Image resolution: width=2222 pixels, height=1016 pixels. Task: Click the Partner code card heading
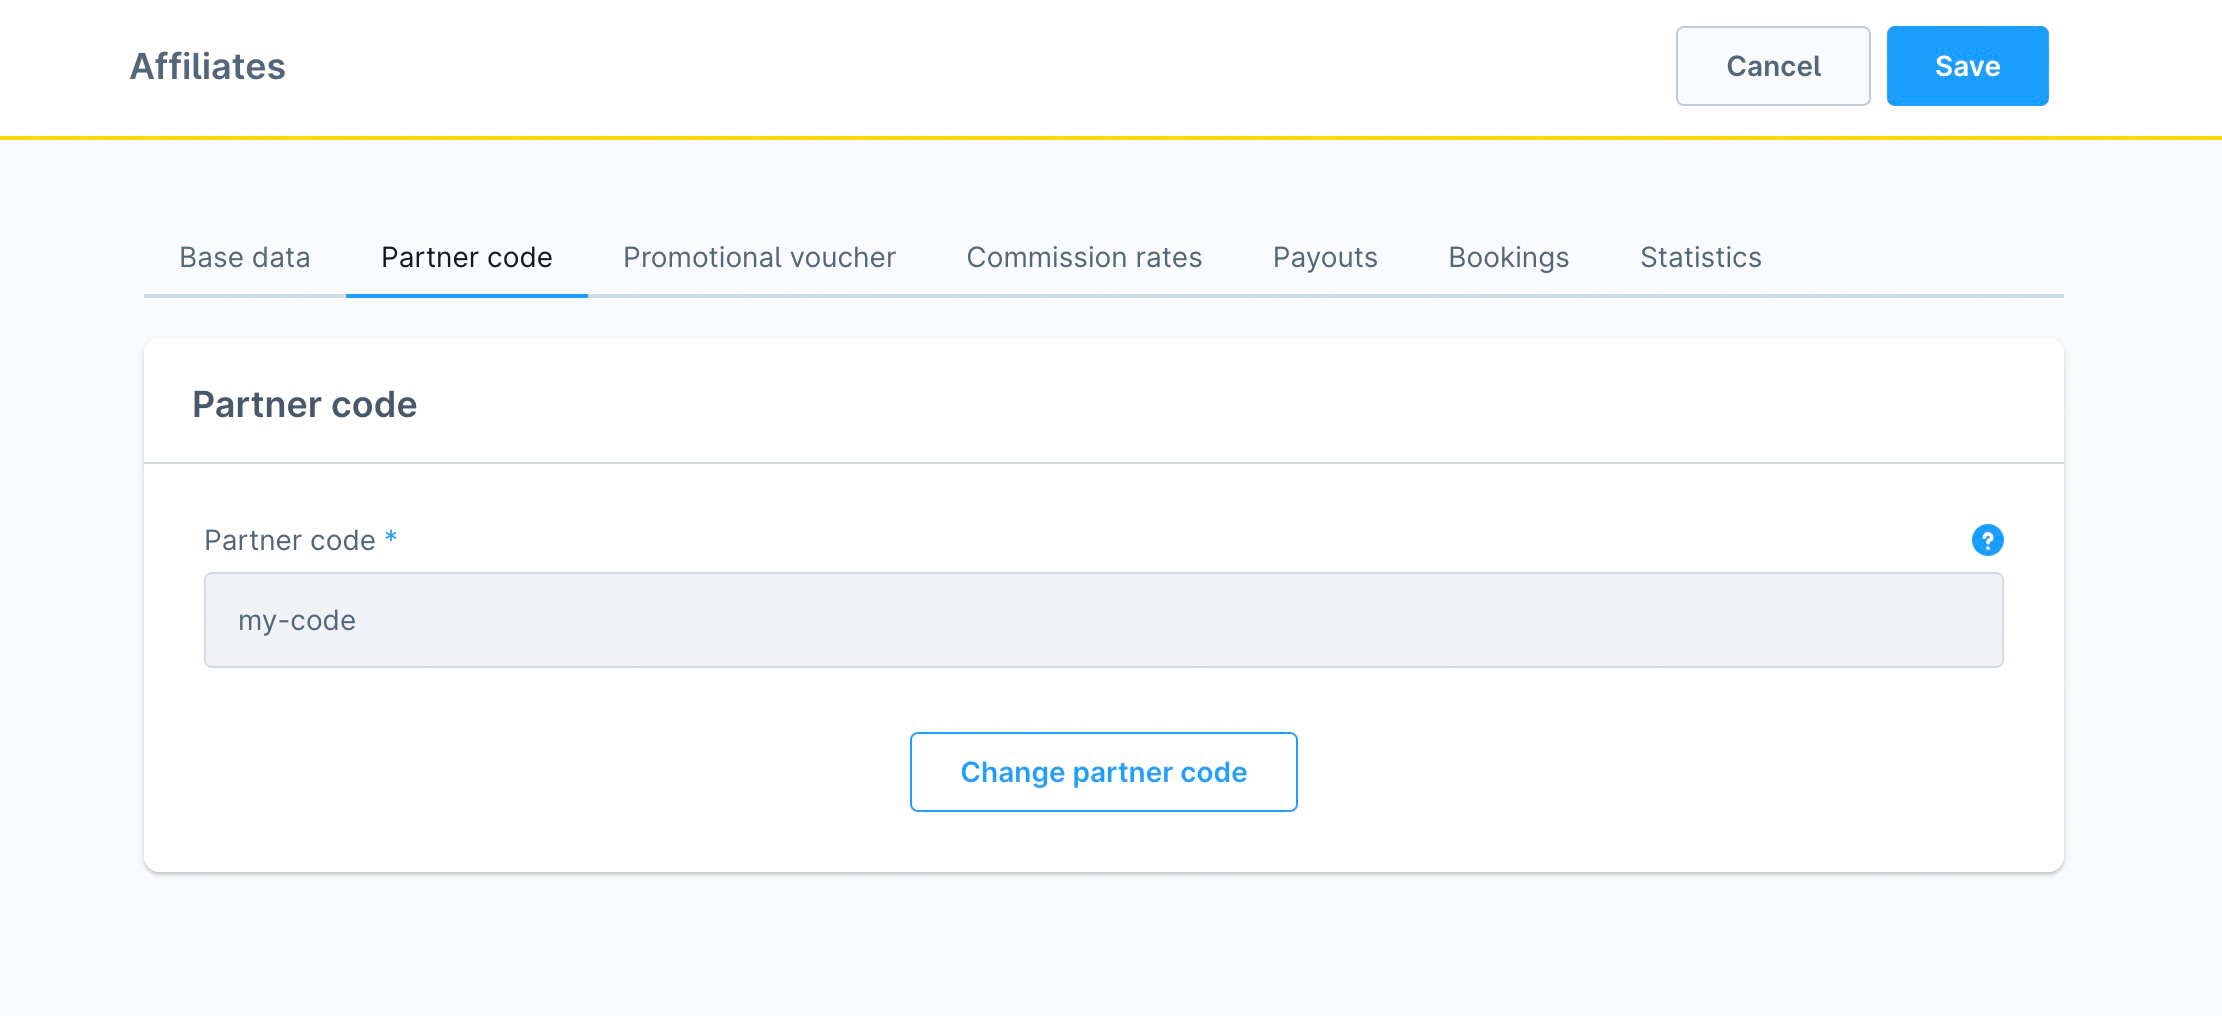click(x=305, y=404)
